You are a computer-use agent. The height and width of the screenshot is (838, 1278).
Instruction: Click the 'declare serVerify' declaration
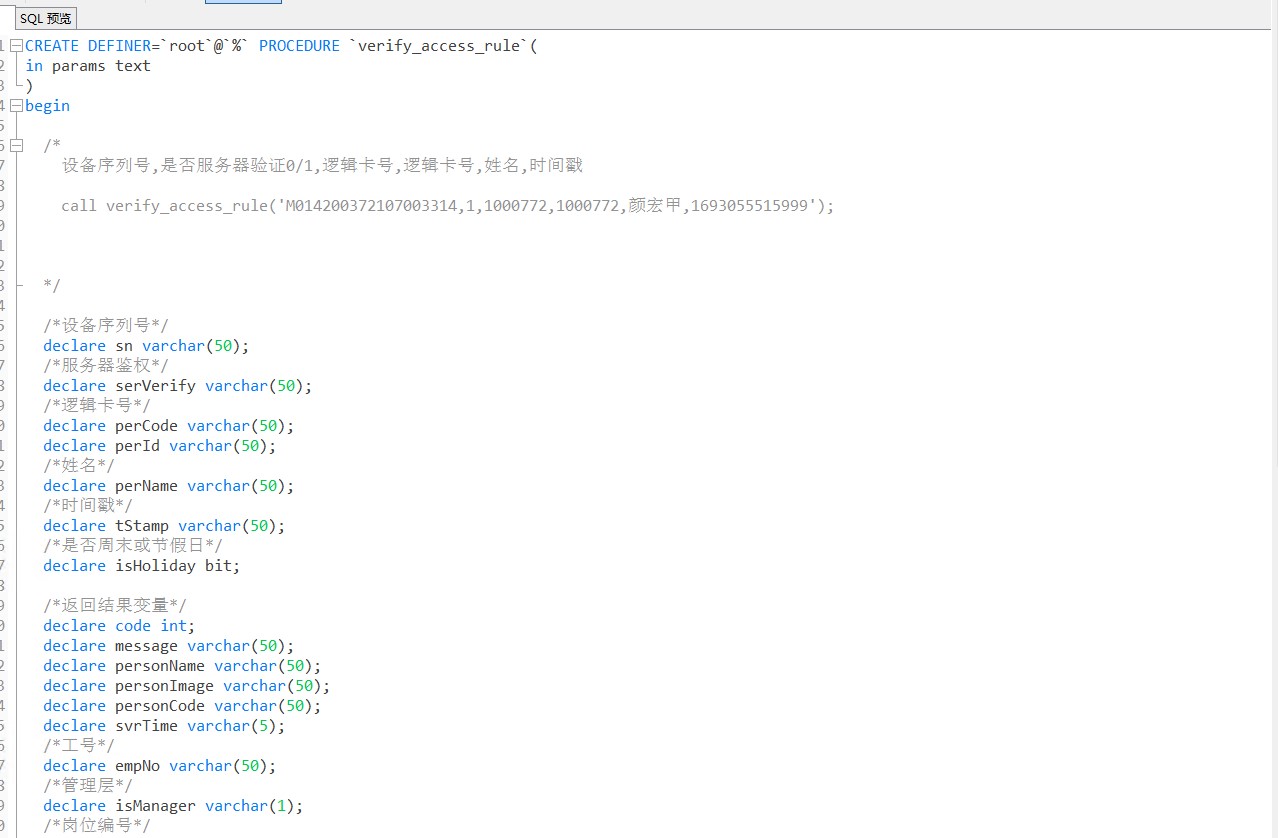pyautogui.click(x=177, y=386)
